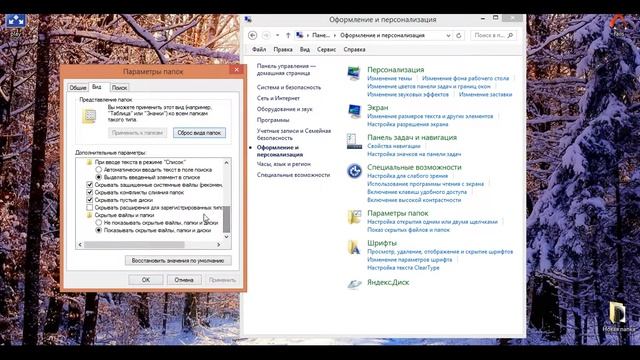This screenshot has height=360, width=640.
Task: Refresh the Control Panel window
Action: [459, 36]
